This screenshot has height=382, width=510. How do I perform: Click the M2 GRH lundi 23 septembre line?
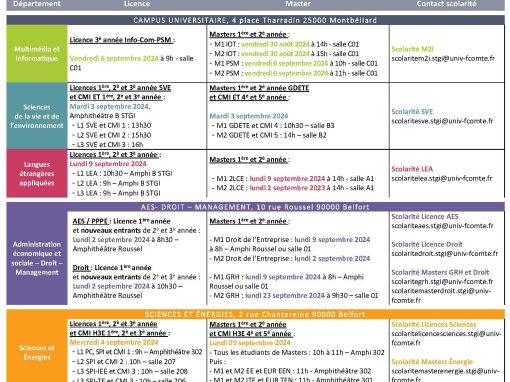coord(294,295)
